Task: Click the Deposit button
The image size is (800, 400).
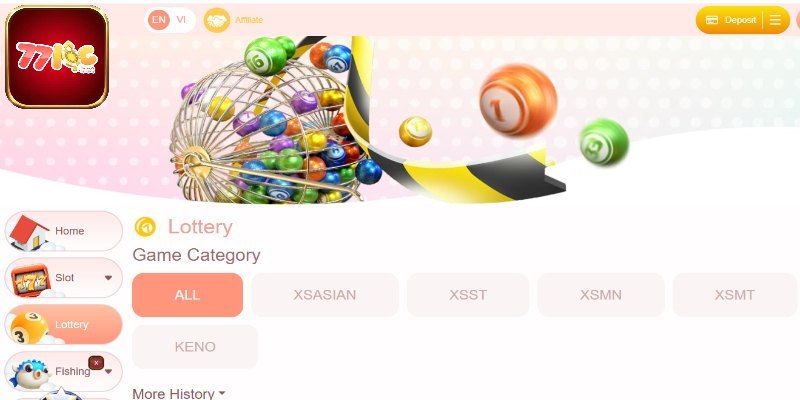Action: (x=730, y=20)
